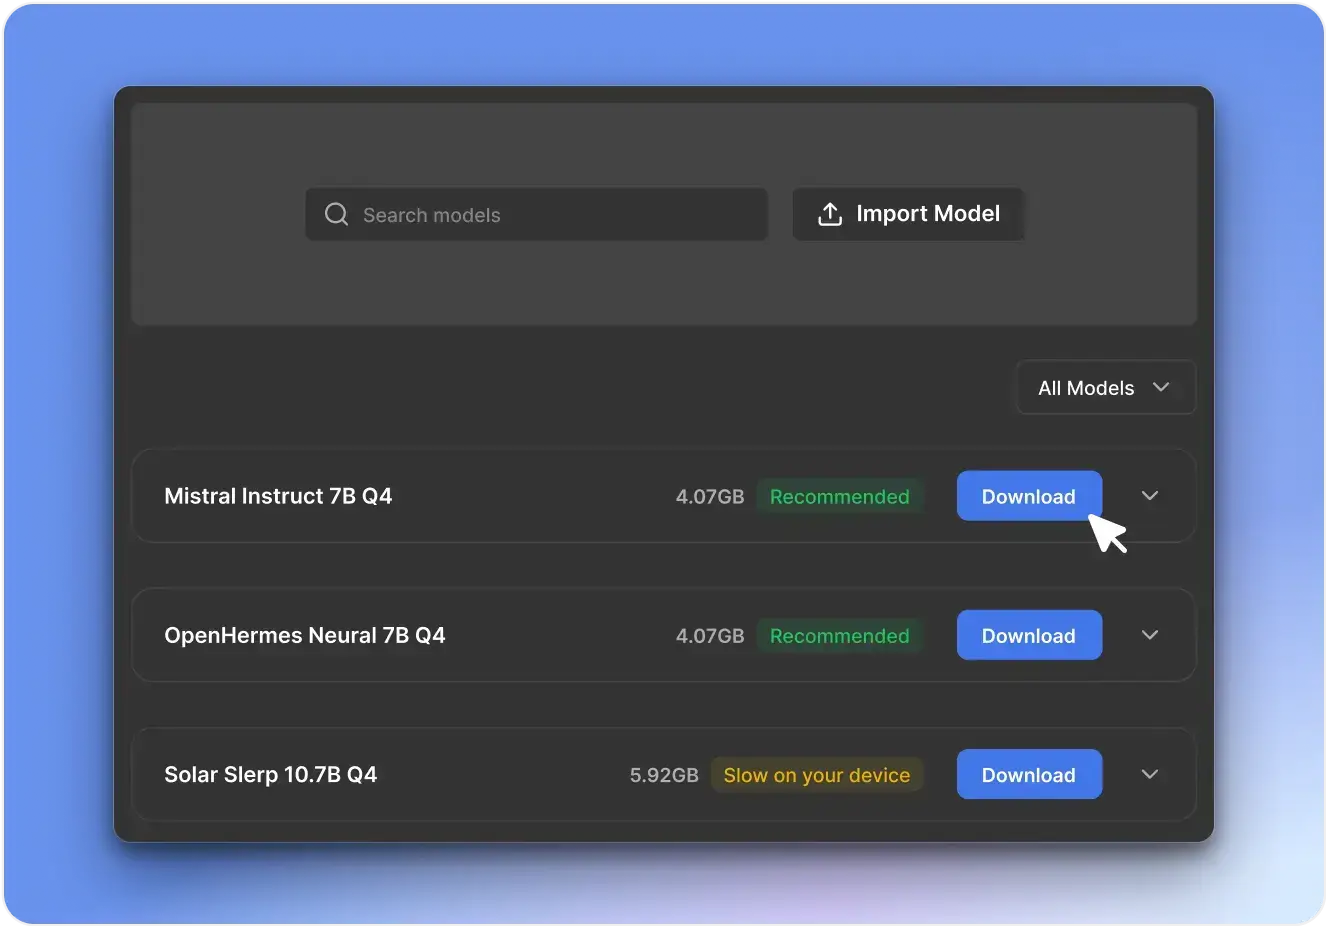1326x926 pixels.
Task: Select the OpenHermes Neural 7B Q4 model name
Action: (305, 635)
